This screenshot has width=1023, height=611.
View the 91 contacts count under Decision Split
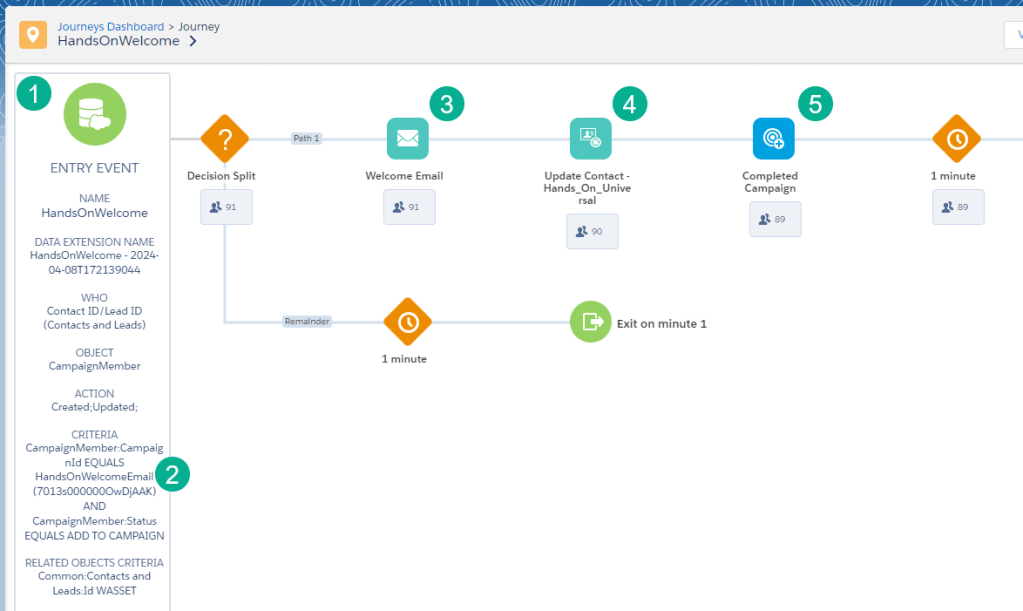[226, 207]
